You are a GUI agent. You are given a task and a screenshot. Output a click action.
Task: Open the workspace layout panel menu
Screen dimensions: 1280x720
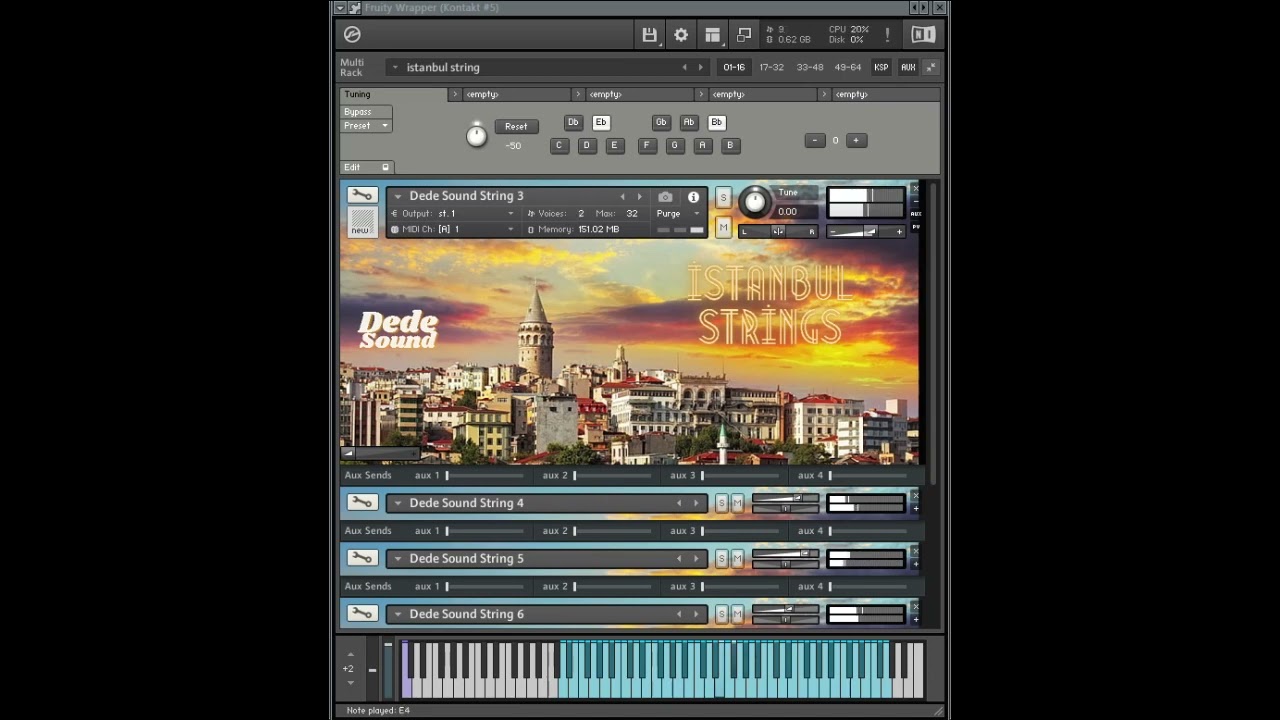click(x=713, y=35)
